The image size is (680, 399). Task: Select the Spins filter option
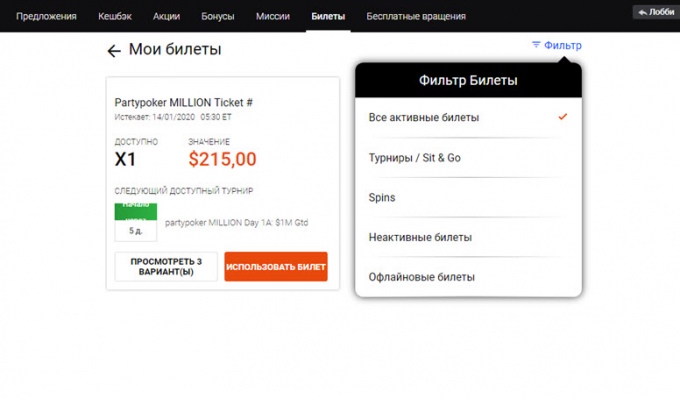[468, 198]
